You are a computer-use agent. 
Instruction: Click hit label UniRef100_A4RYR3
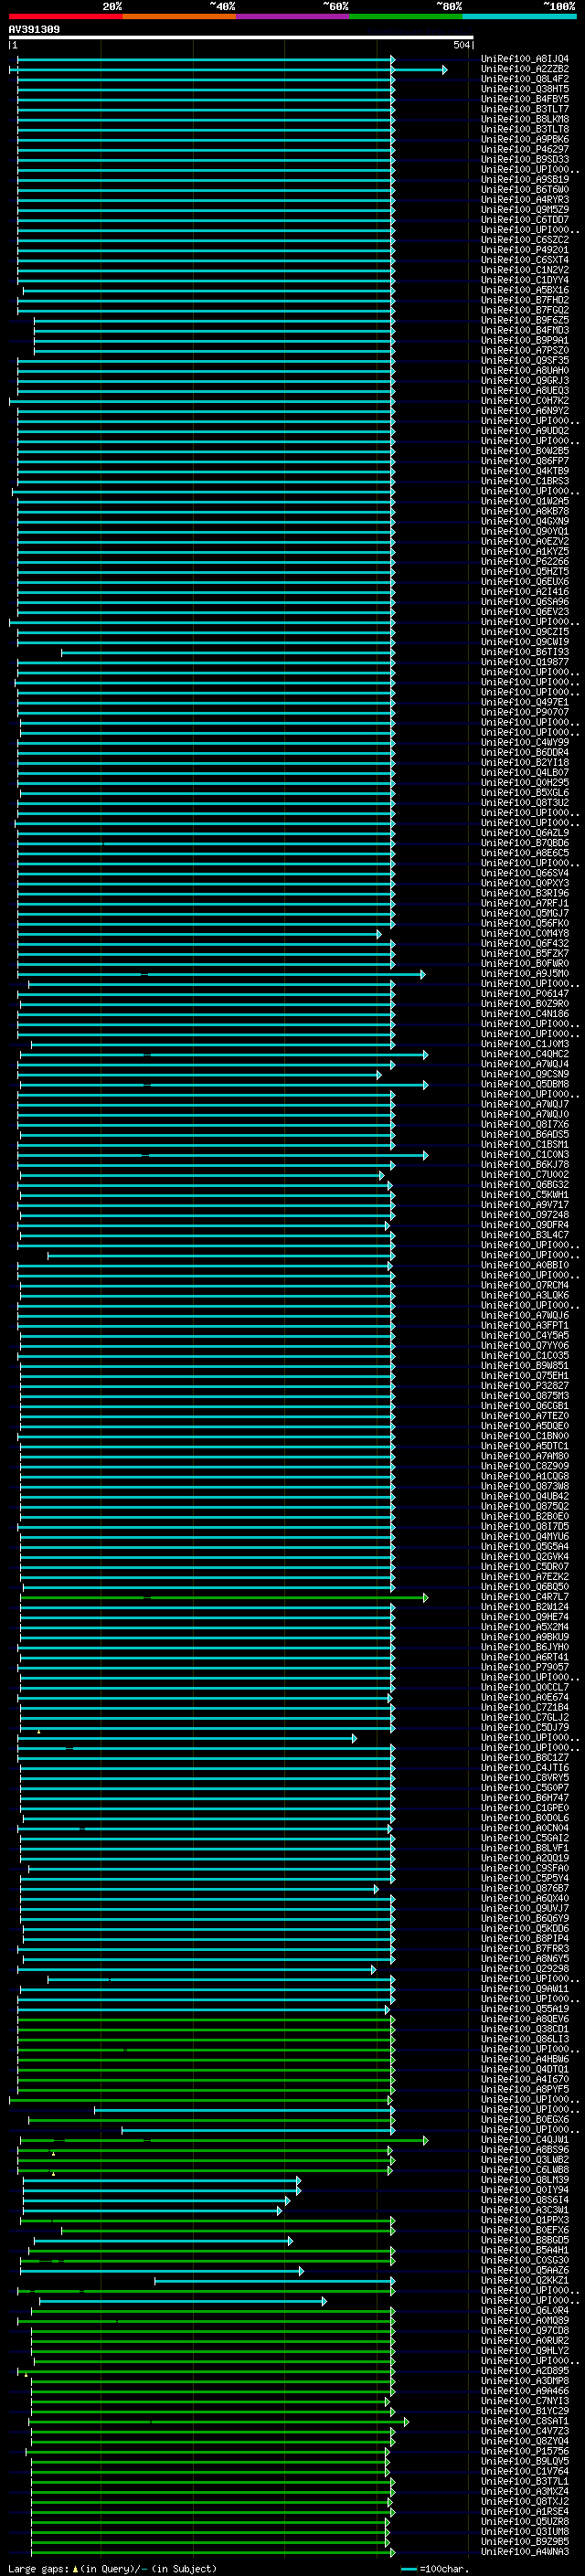tap(525, 200)
